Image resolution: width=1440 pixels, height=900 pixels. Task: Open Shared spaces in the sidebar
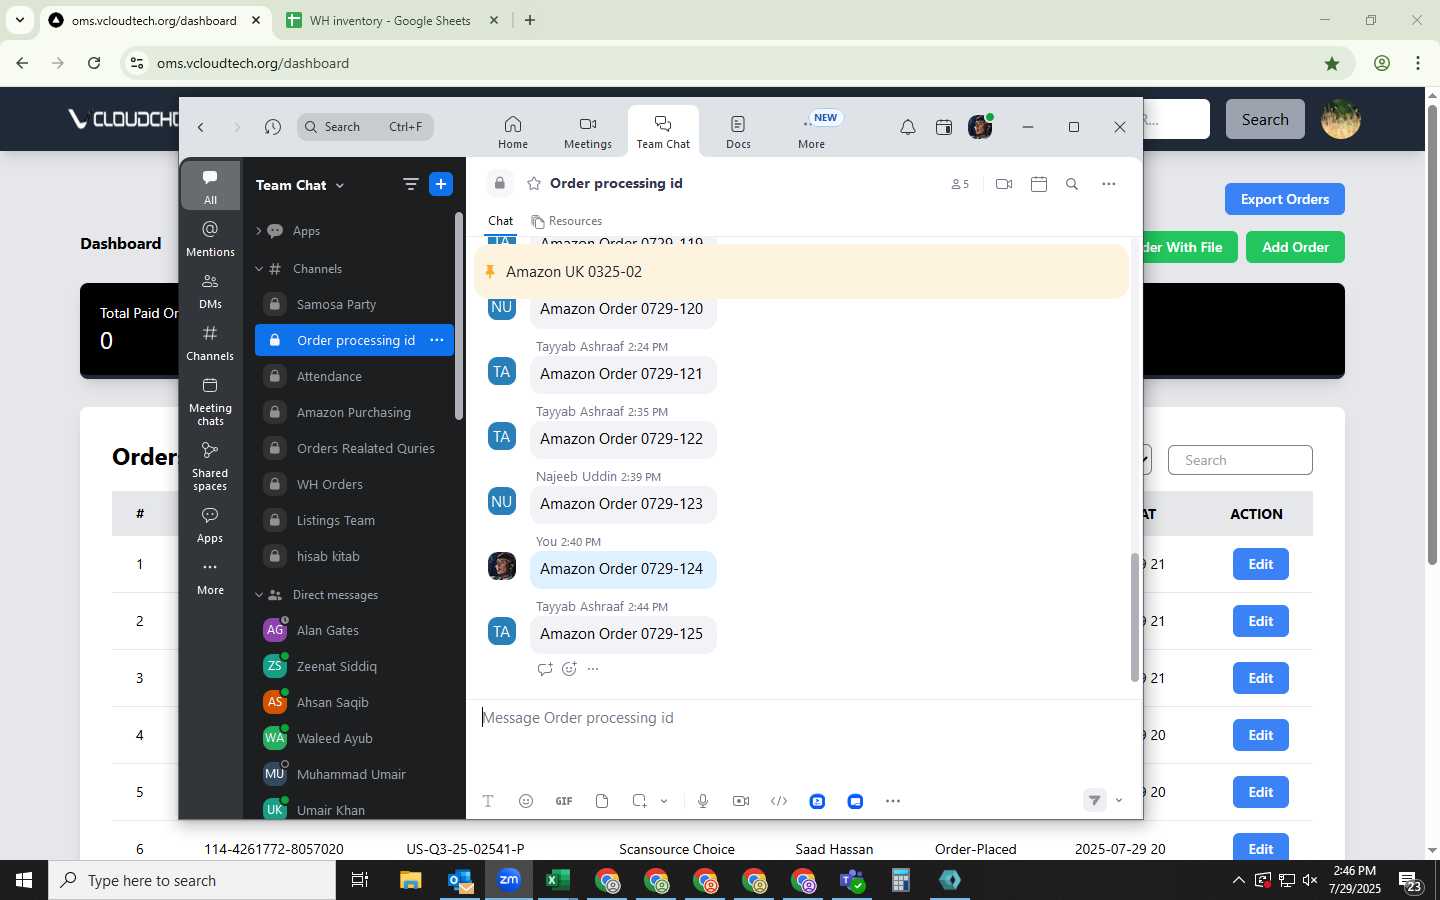coord(210,465)
